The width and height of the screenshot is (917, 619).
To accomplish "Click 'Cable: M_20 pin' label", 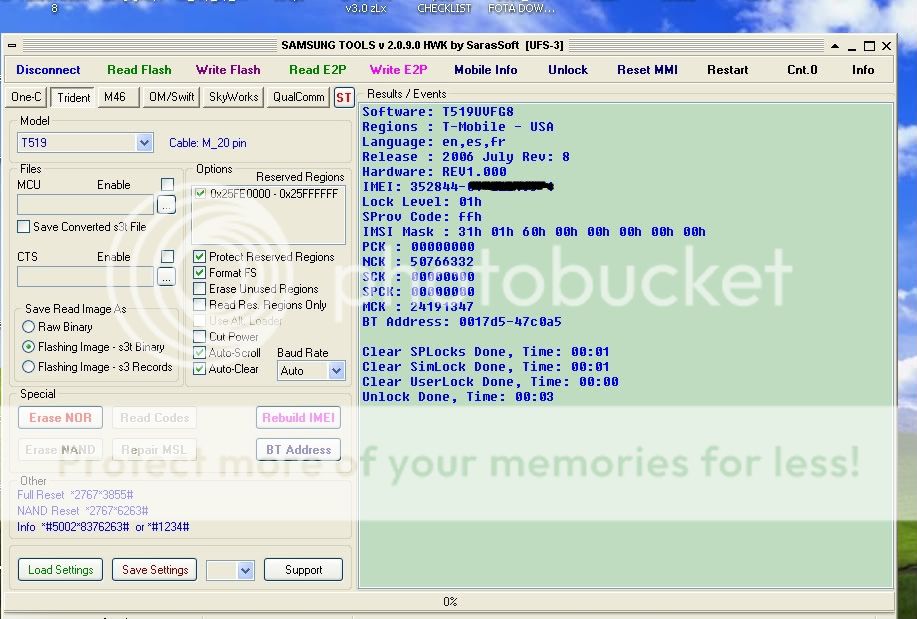I will [208, 143].
